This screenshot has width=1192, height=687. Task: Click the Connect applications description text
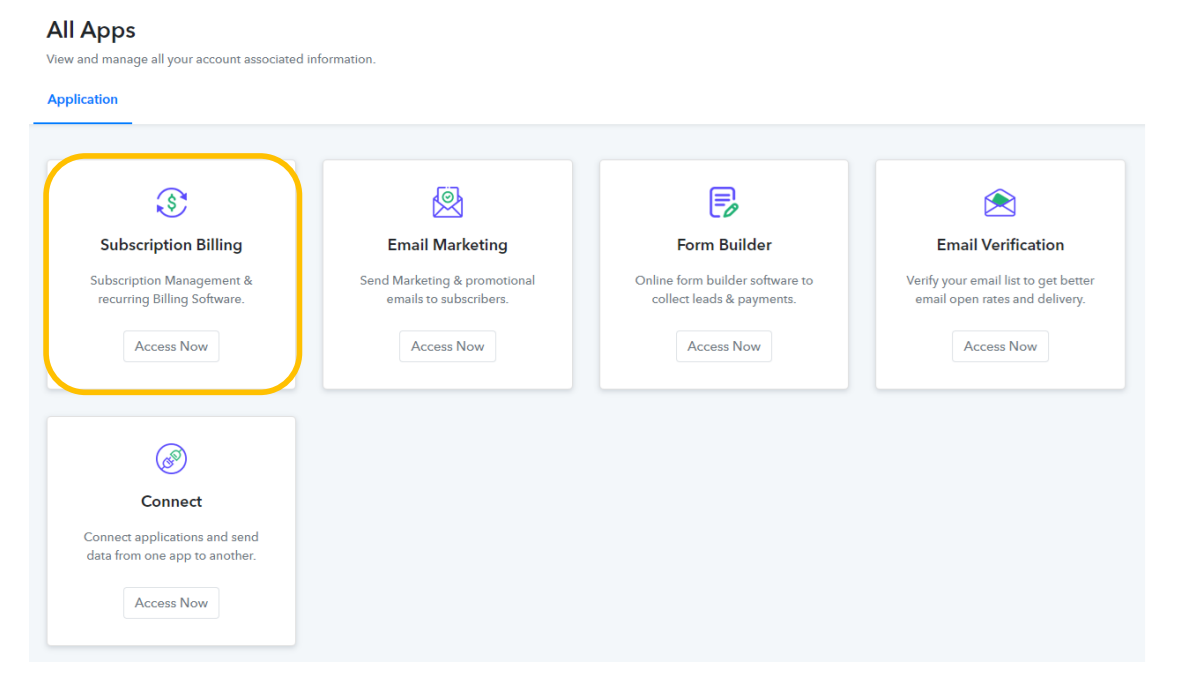(x=171, y=546)
